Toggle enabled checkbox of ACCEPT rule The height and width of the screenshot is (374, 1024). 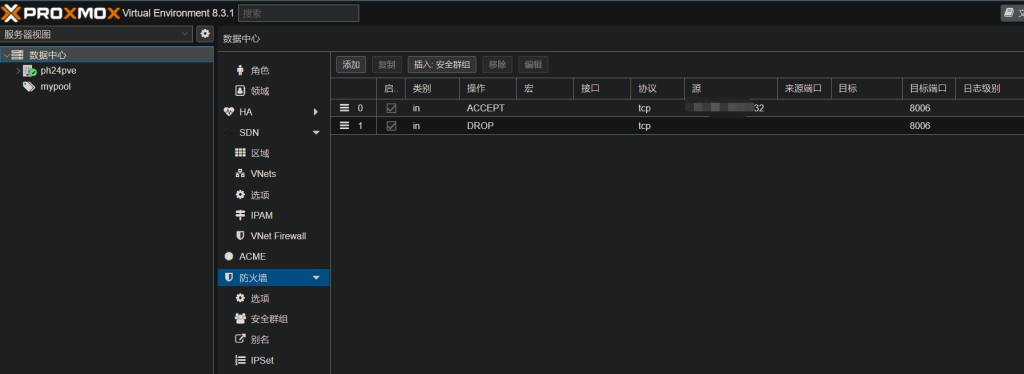click(x=391, y=108)
